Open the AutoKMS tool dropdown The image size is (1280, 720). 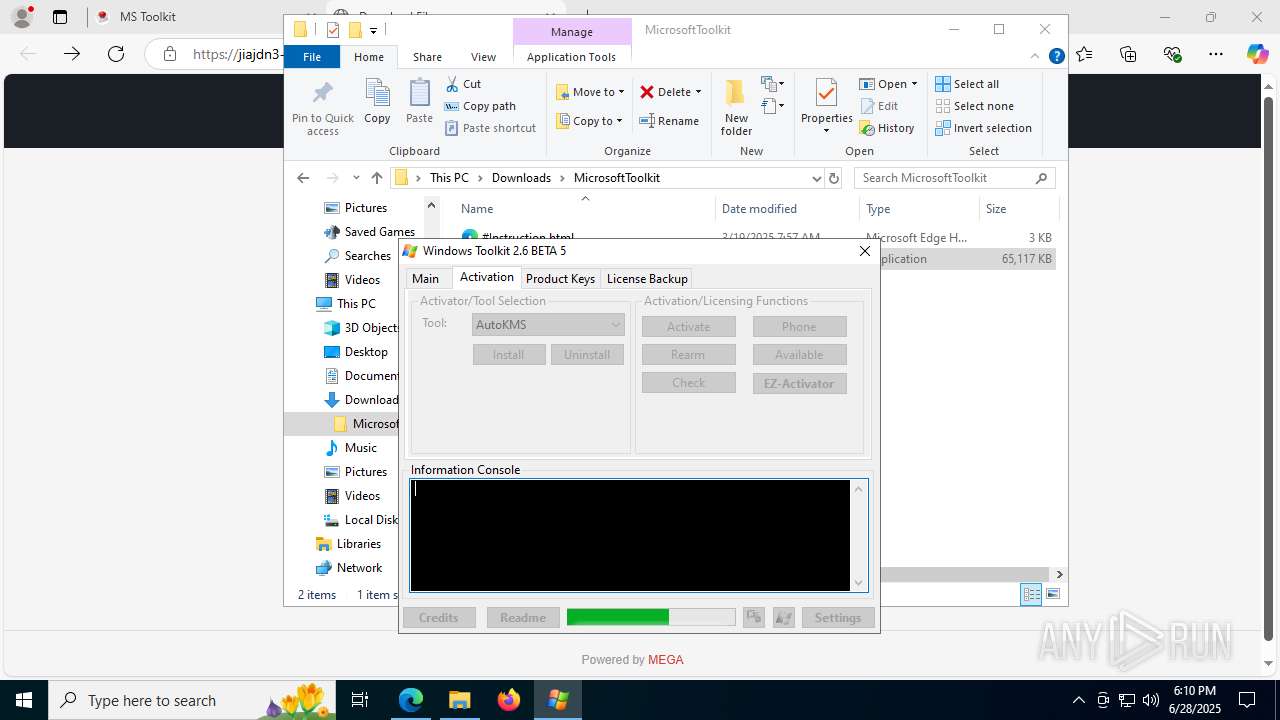548,325
